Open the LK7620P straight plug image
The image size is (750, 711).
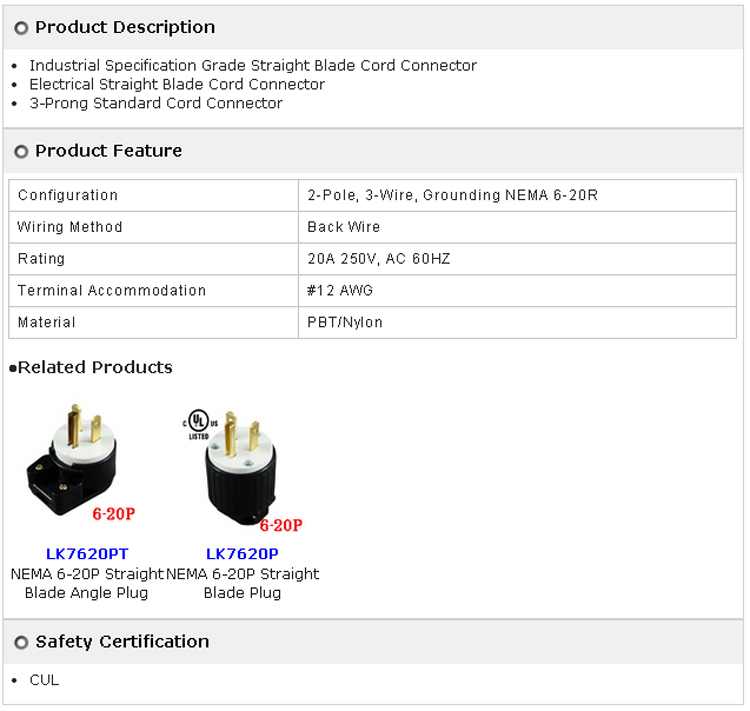(240, 465)
